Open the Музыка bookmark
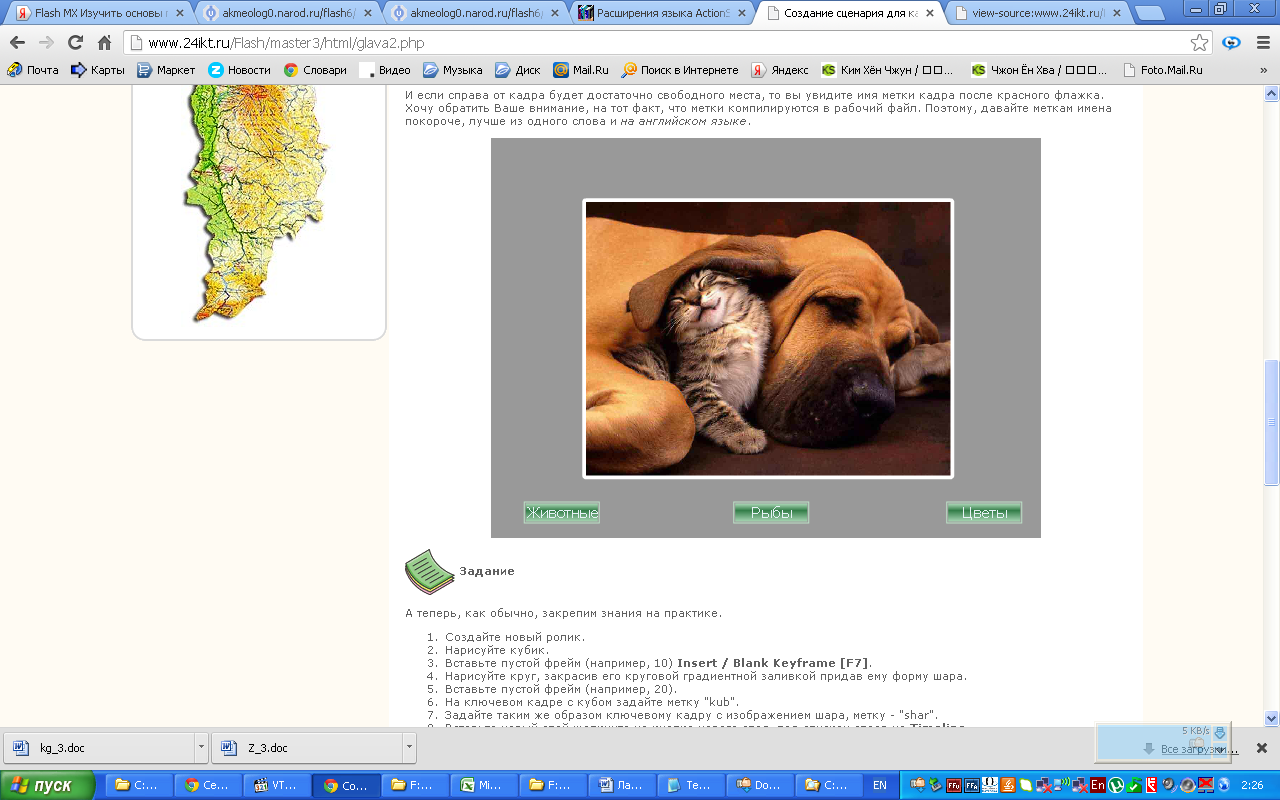 [x=452, y=70]
